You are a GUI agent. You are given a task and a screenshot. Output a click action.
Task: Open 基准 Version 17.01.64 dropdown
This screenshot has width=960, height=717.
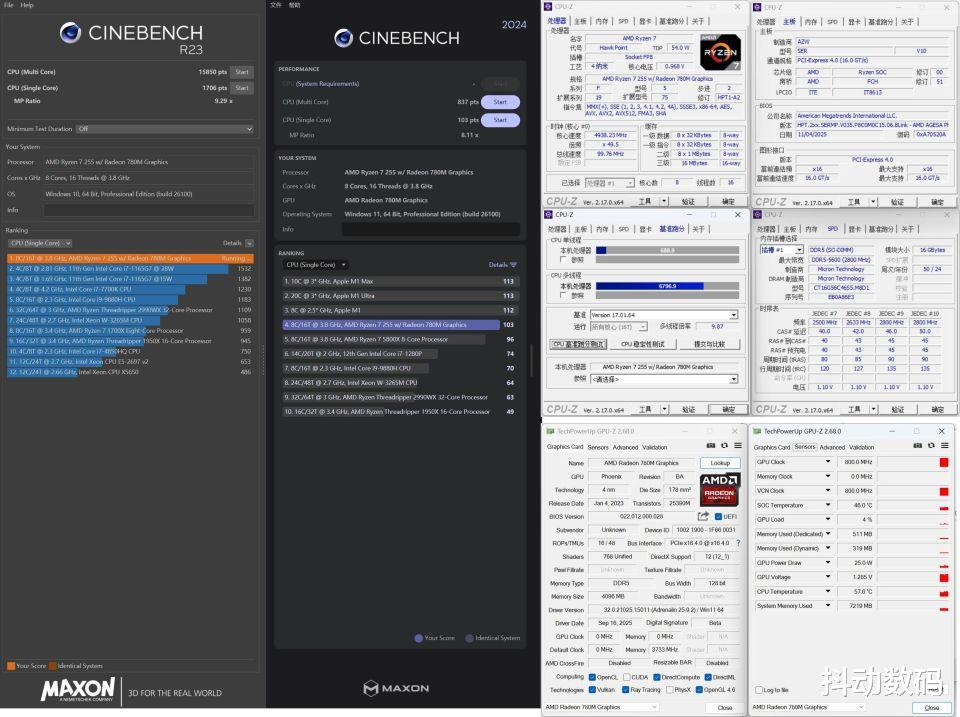click(664, 315)
